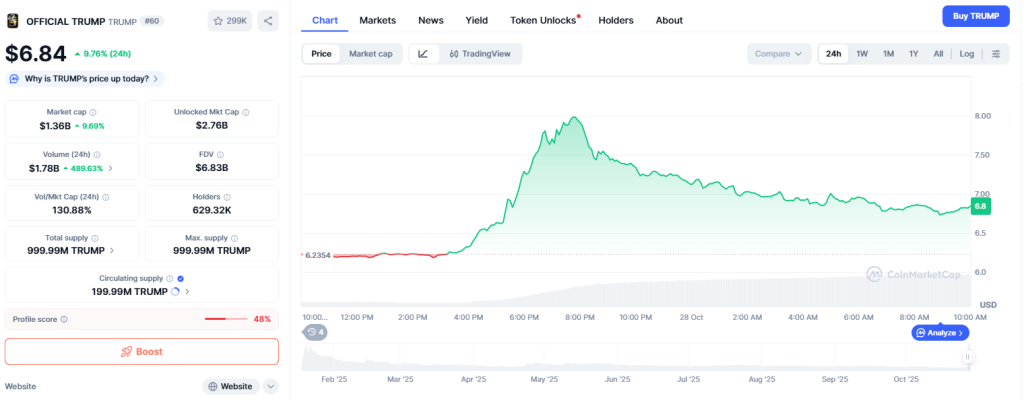The height and width of the screenshot is (400, 1024).
Task: Switch to the Holders tab
Action: [616, 20]
